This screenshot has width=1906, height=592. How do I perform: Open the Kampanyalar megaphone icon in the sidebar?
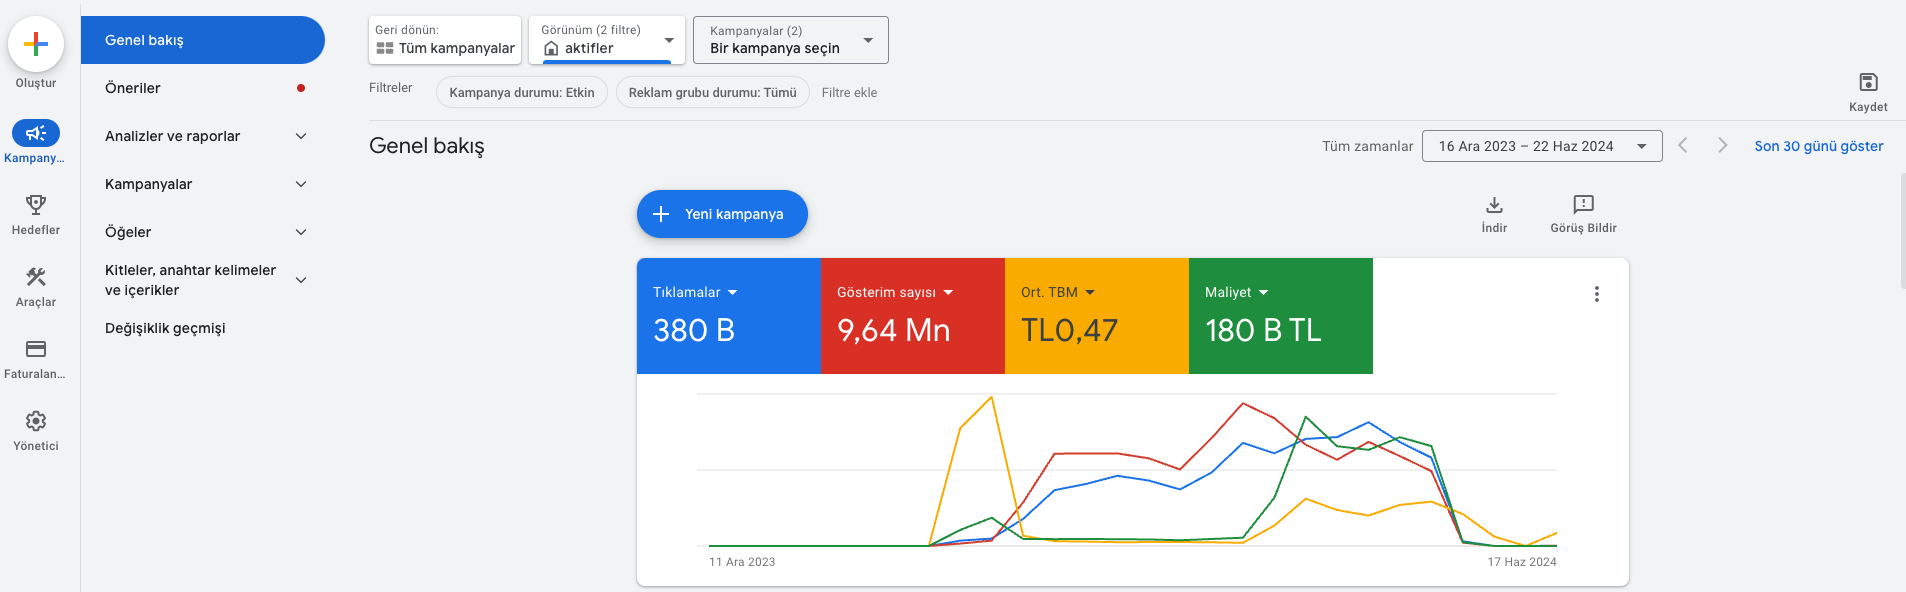36,133
